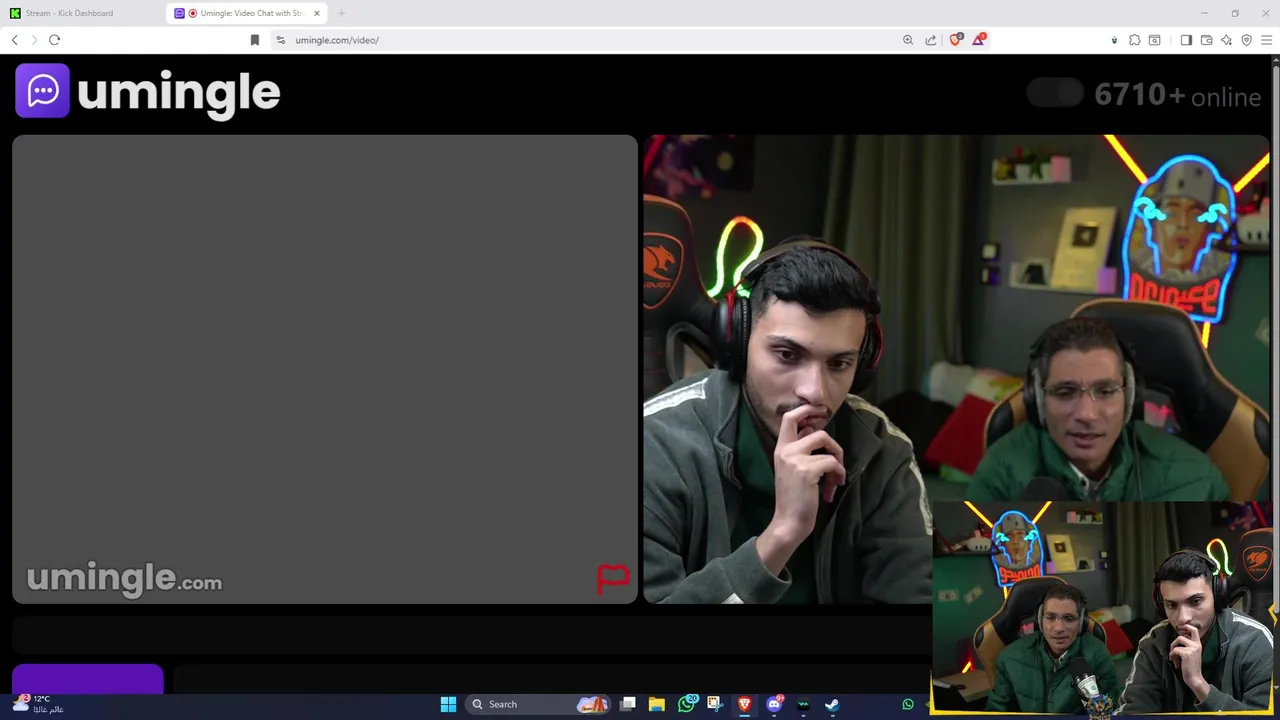Click the small dark extension icon left of puzzle piece
Screen dimensions: 1280x720
tap(1114, 40)
